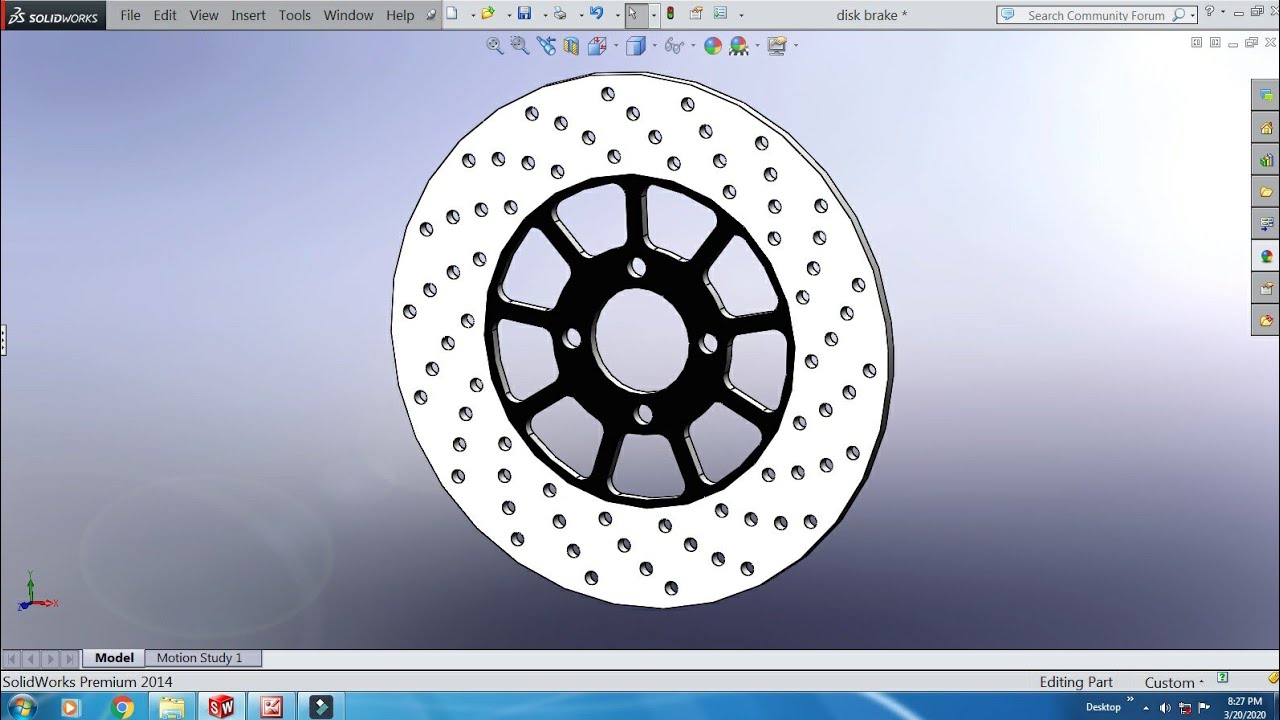Expand the Save dropdown arrow
Image resolution: width=1280 pixels, height=720 pixels.
(x=543, y=15)
